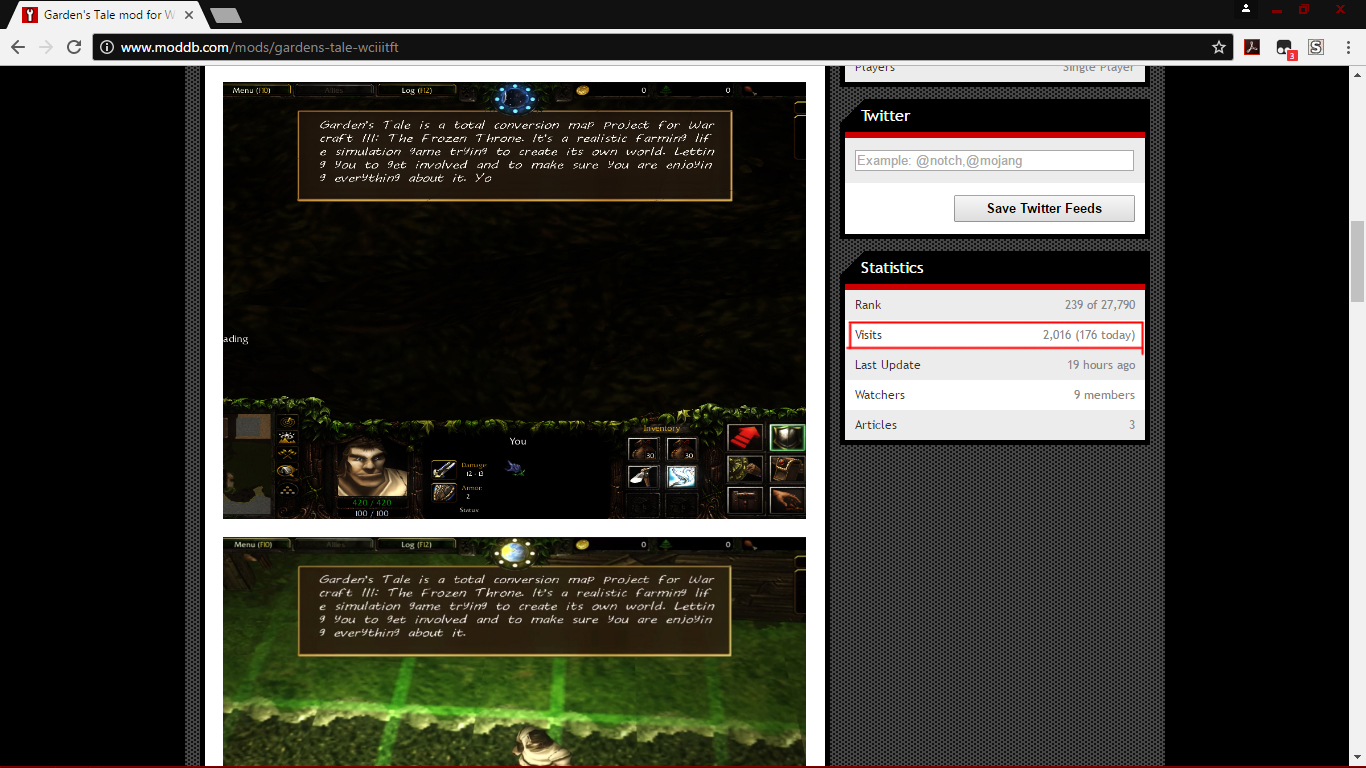Open the 9 members watchers link
Viewport: 1366px width, 768px height.
[1105, 395]
